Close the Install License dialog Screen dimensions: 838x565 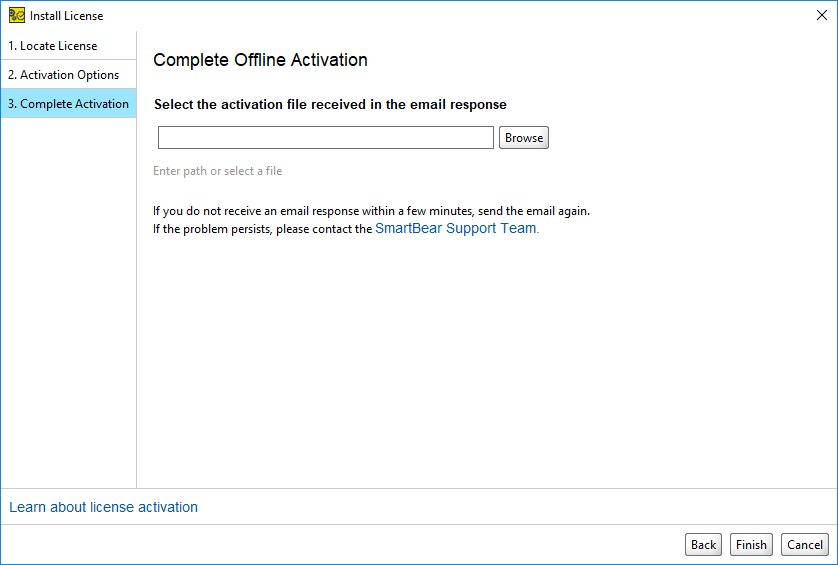tap(821, 16)
